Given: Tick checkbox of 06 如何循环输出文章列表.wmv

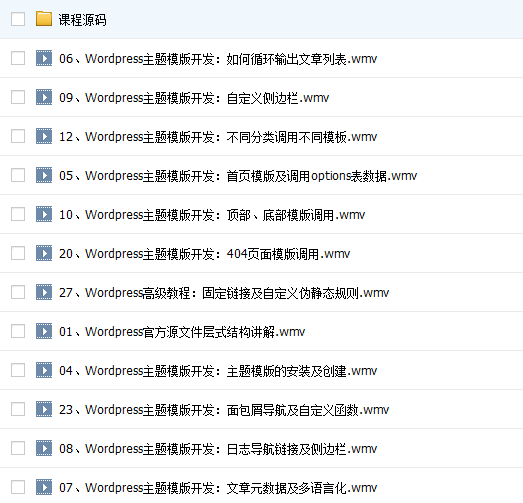Looking at the screenshot, I should tap(18, 58).
